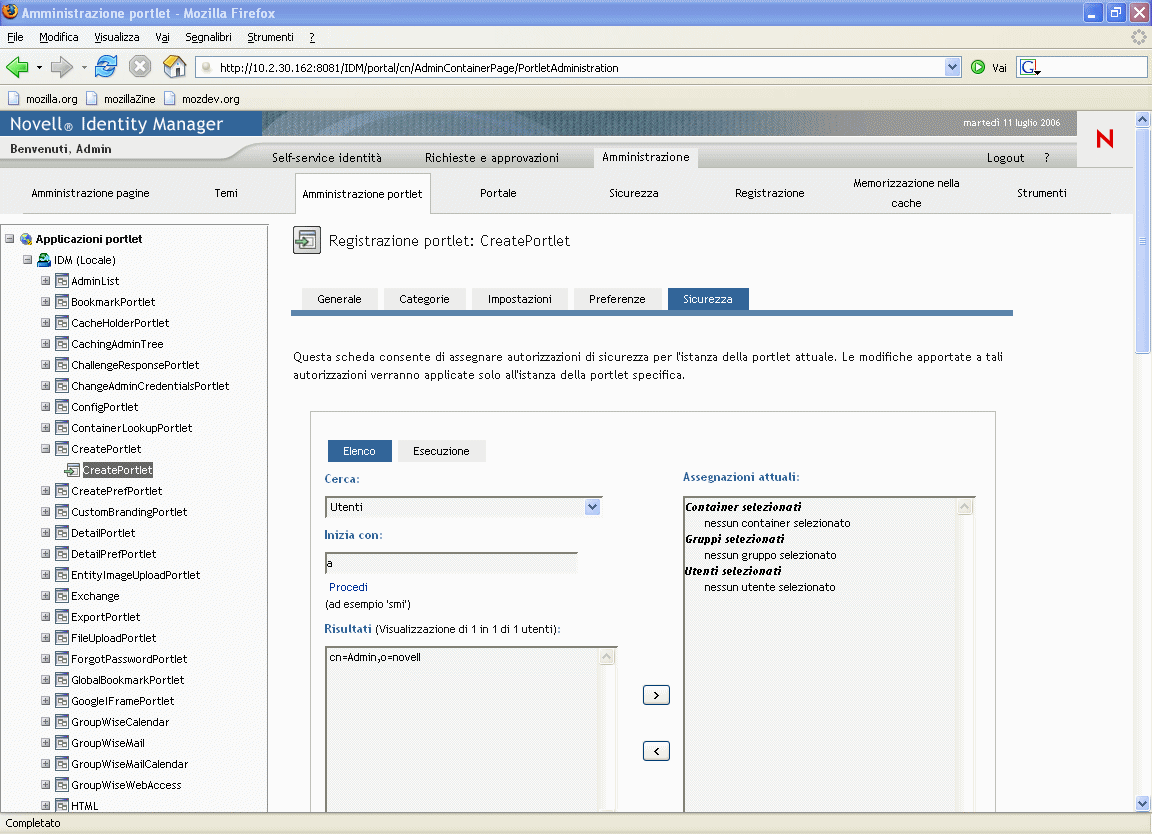Click the mozdev.org bookmark page icon
Viewport: 1152px width, 834px height.
pyautogui.click(x=170, y=98)
